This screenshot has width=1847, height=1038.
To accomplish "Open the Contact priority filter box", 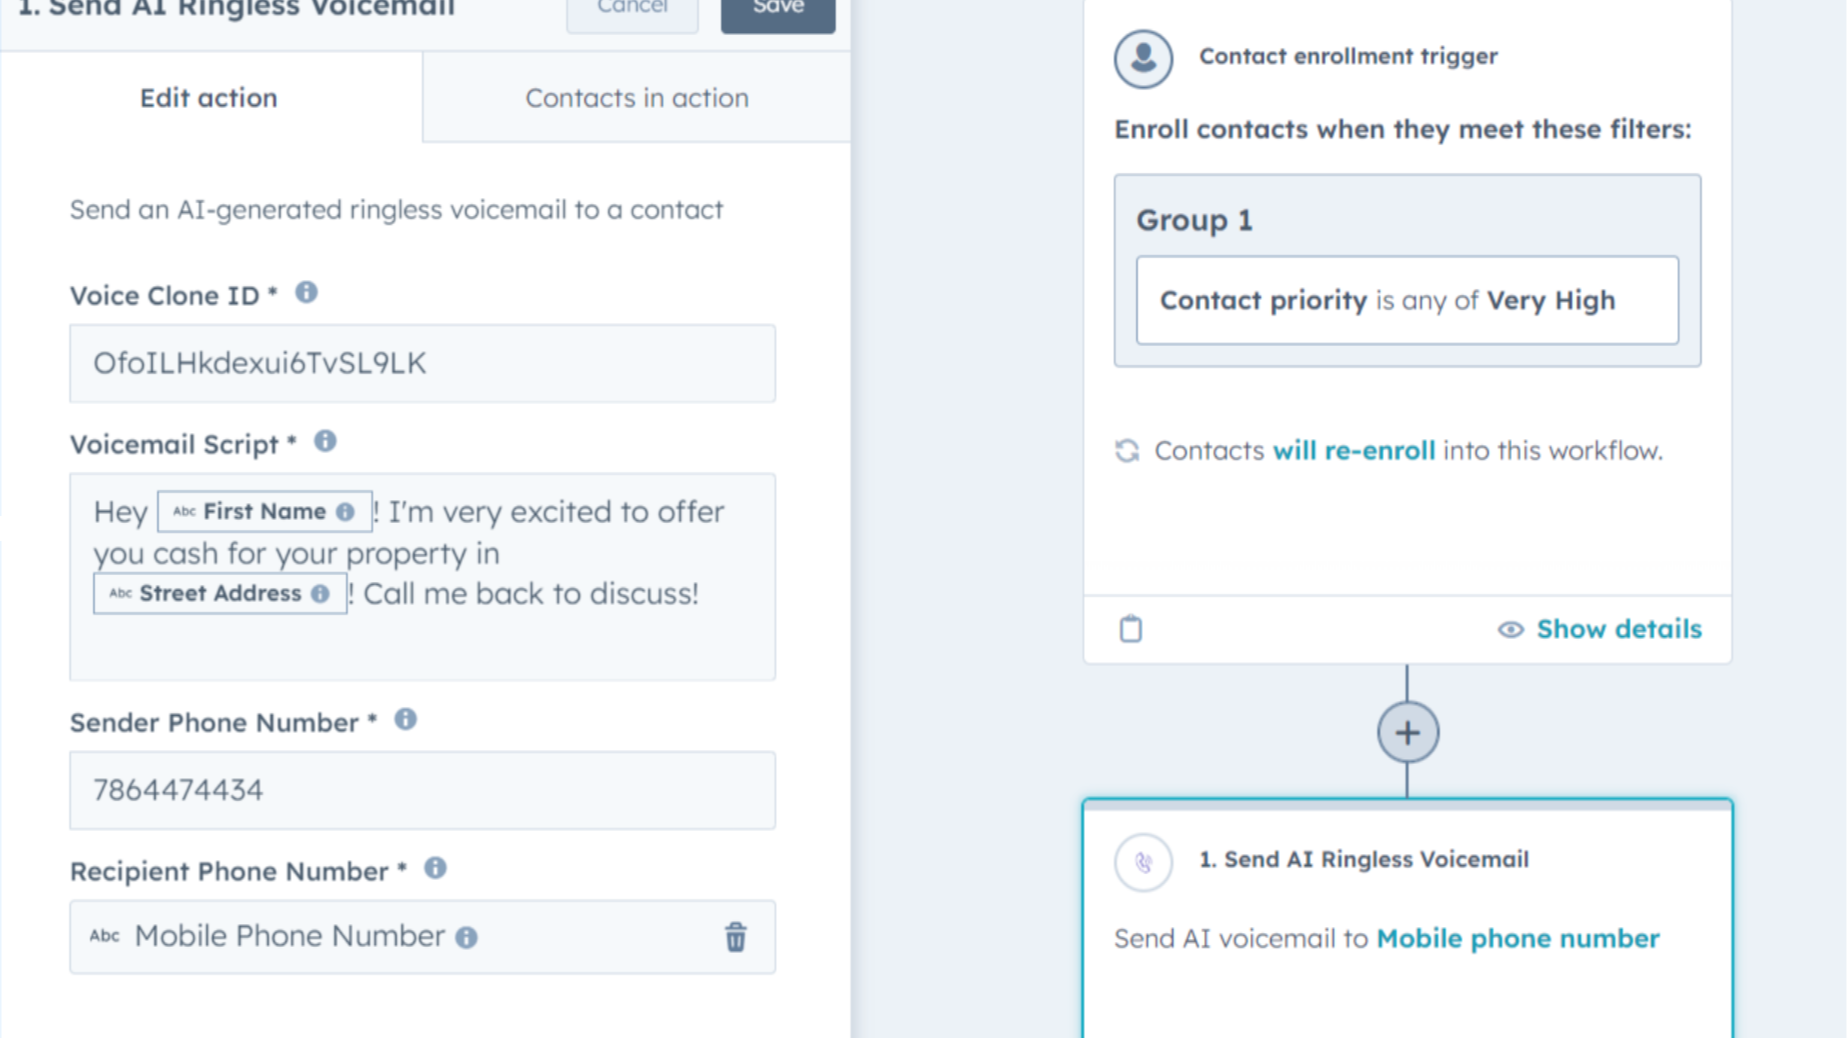I will coord(1407,300).
